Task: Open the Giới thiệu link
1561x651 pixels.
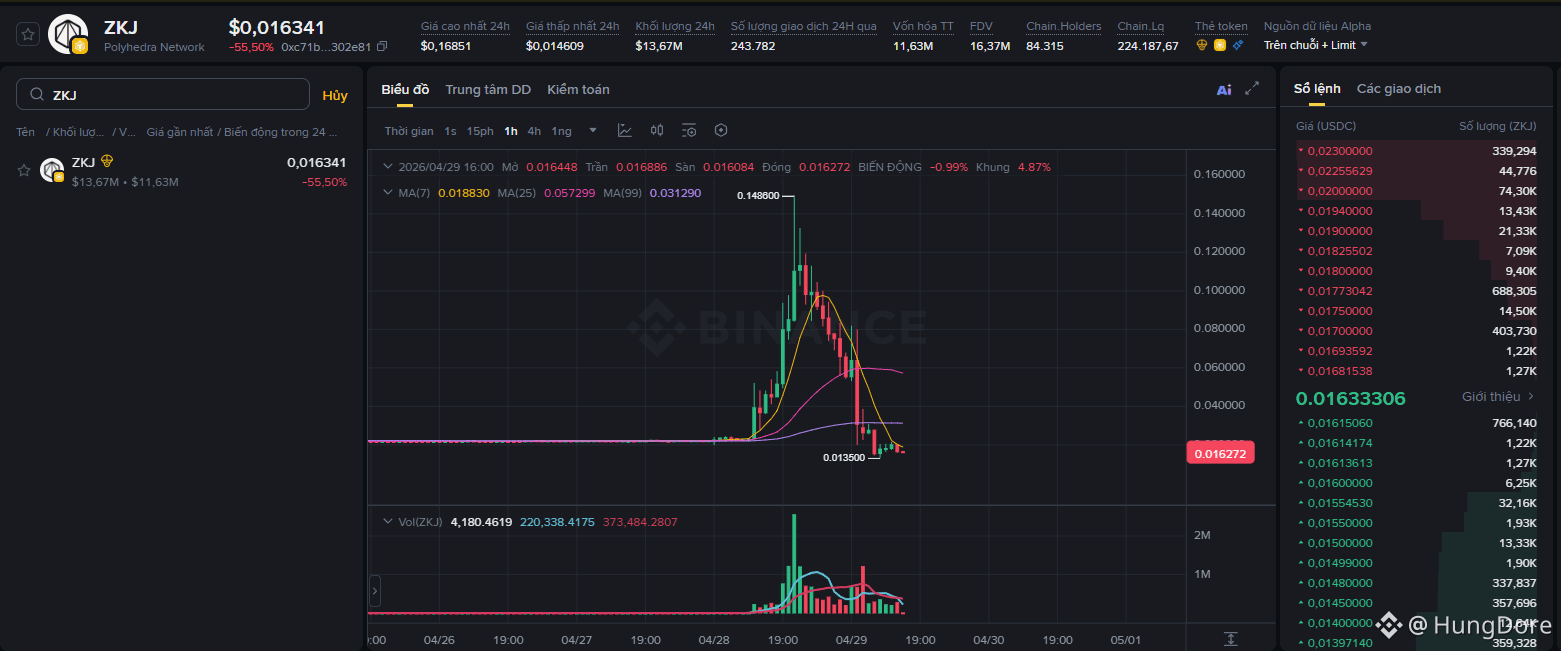Action: pyautogui.click(x=1491, y=397)
